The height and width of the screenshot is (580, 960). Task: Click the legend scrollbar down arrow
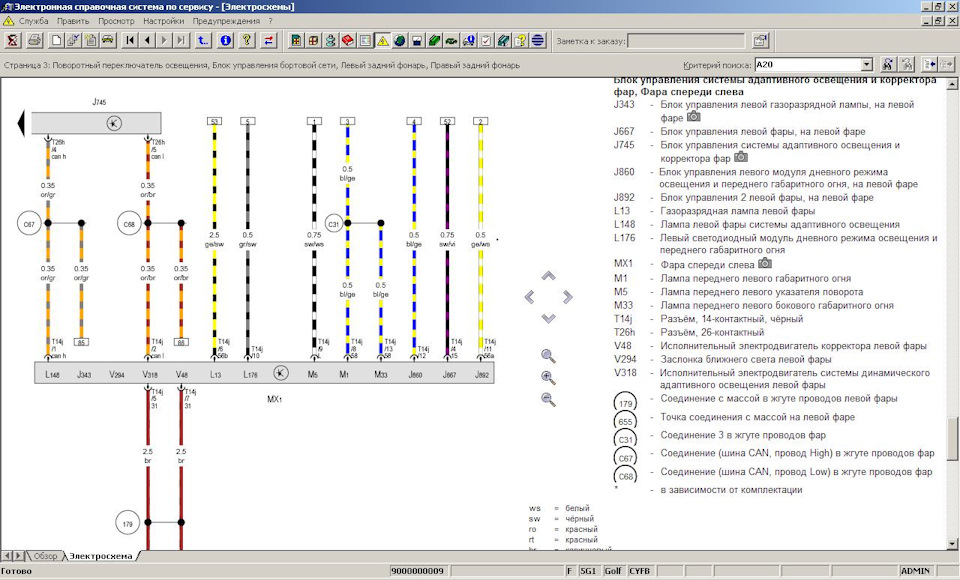coord(952,543)
